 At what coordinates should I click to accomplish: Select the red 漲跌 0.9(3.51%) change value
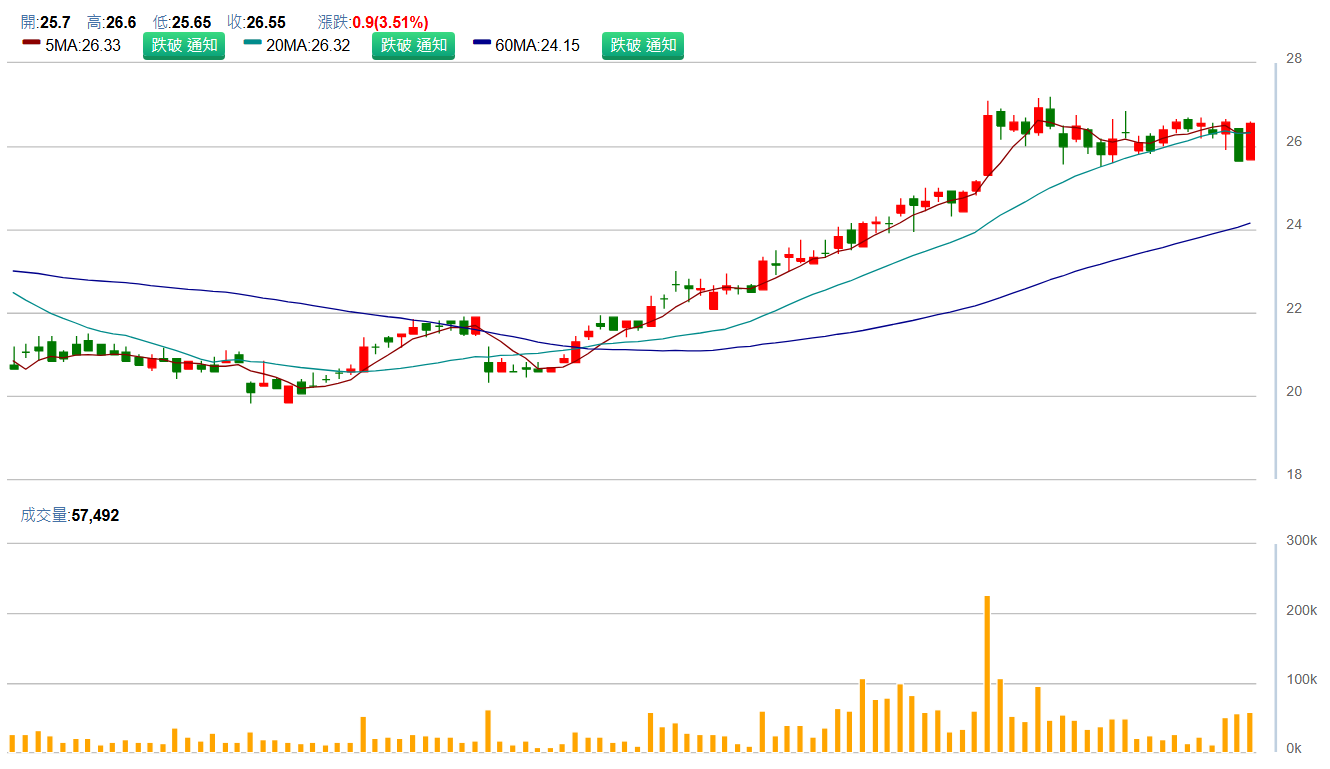click(x=390, y=22)
